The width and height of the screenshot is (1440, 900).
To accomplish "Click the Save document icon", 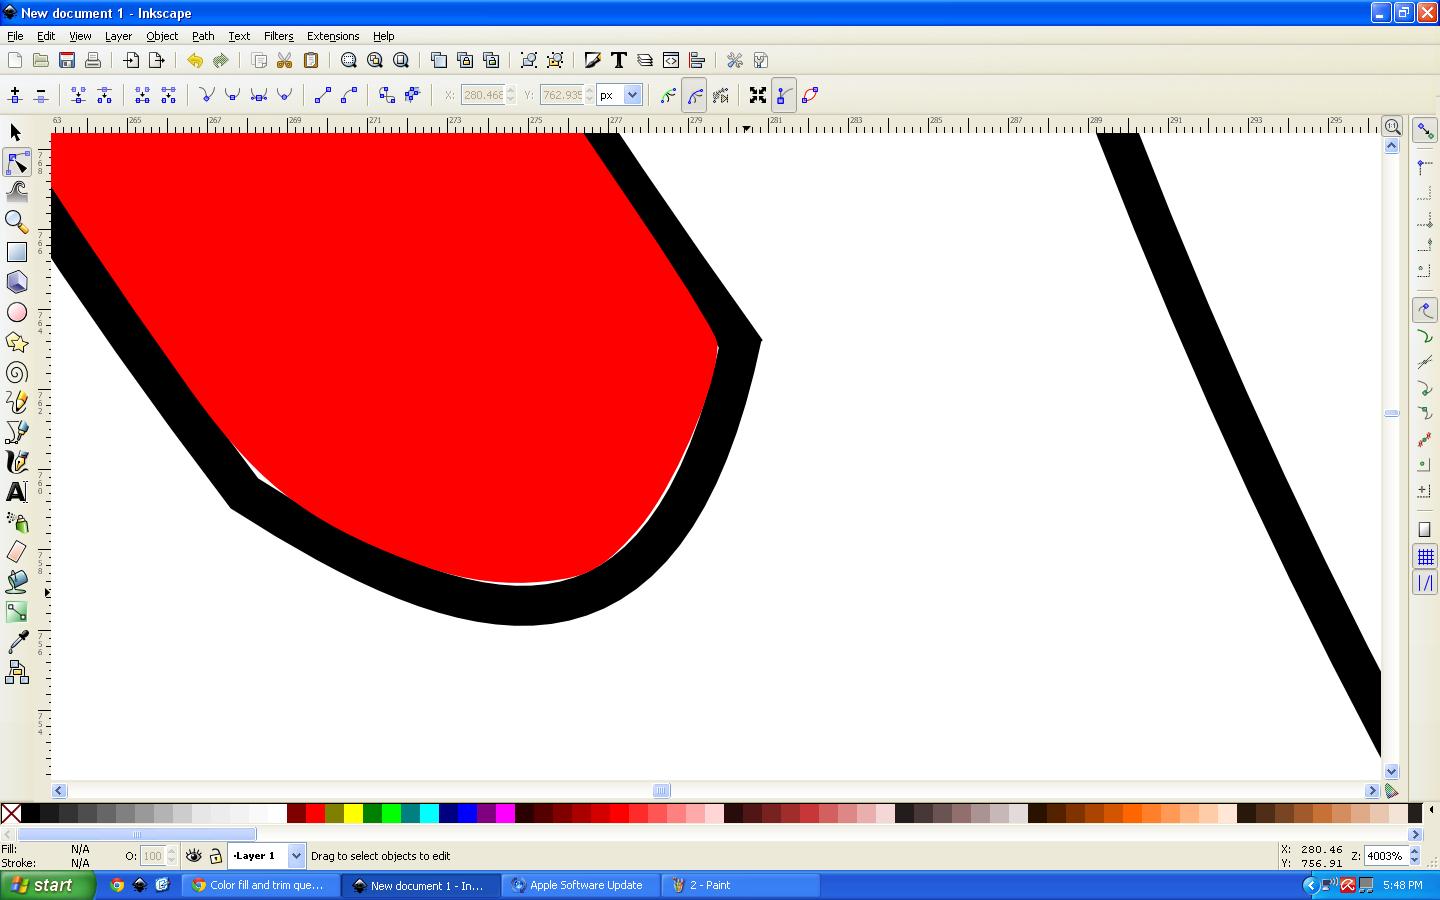I will tap(67, 60).
